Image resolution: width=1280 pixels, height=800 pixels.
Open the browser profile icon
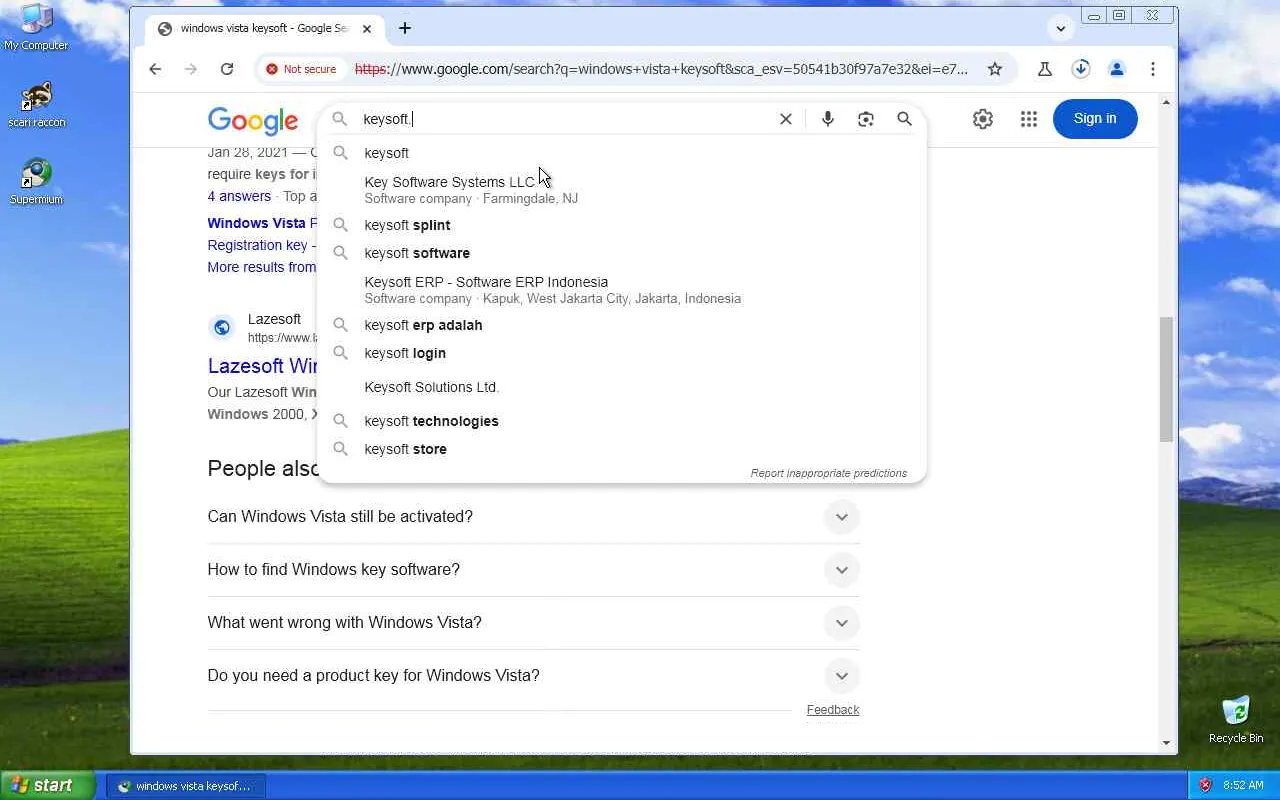click(x=1117, y=69)
